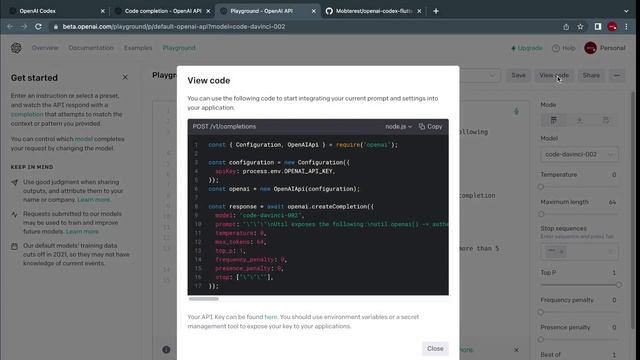Click the Presence penalty slider
Viewport: 640px width, 360px height.
point(580,339)
